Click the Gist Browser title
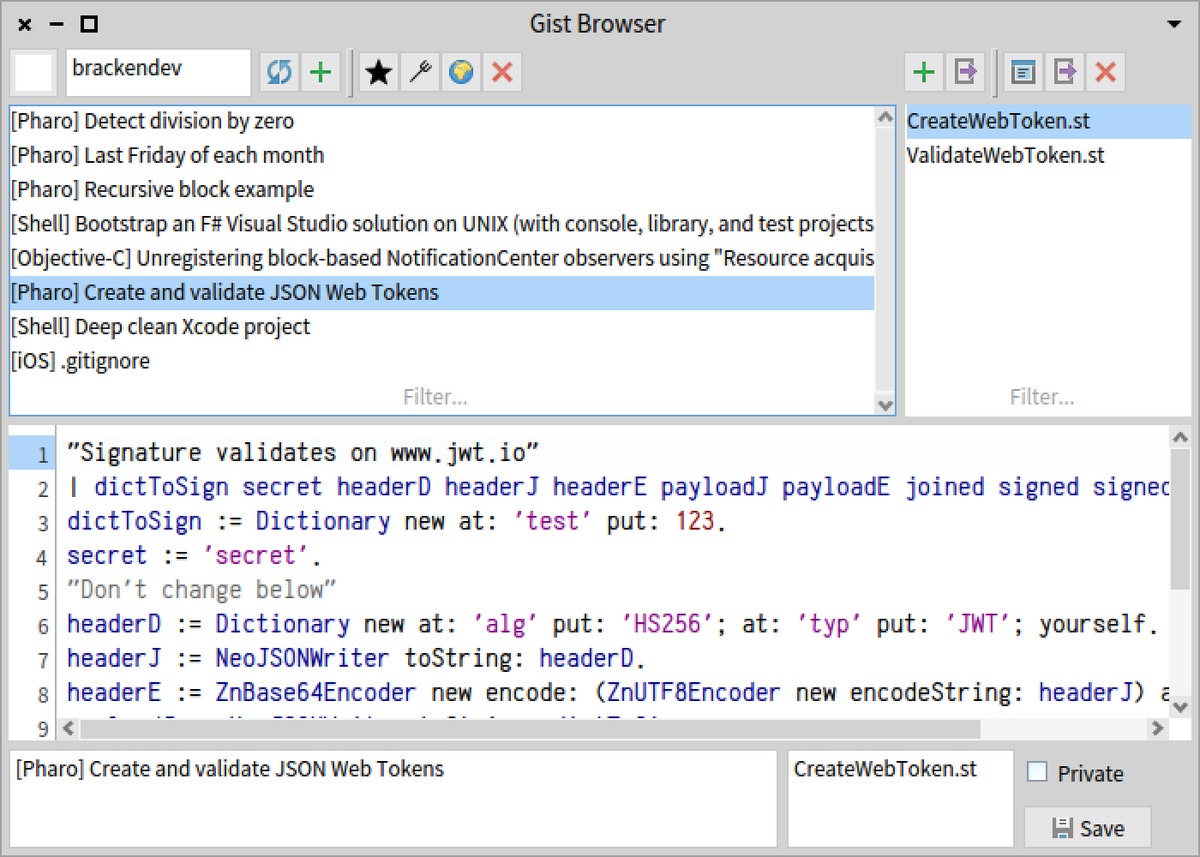This screenshot has width=1200, height=857. click(x=598, y=24)
